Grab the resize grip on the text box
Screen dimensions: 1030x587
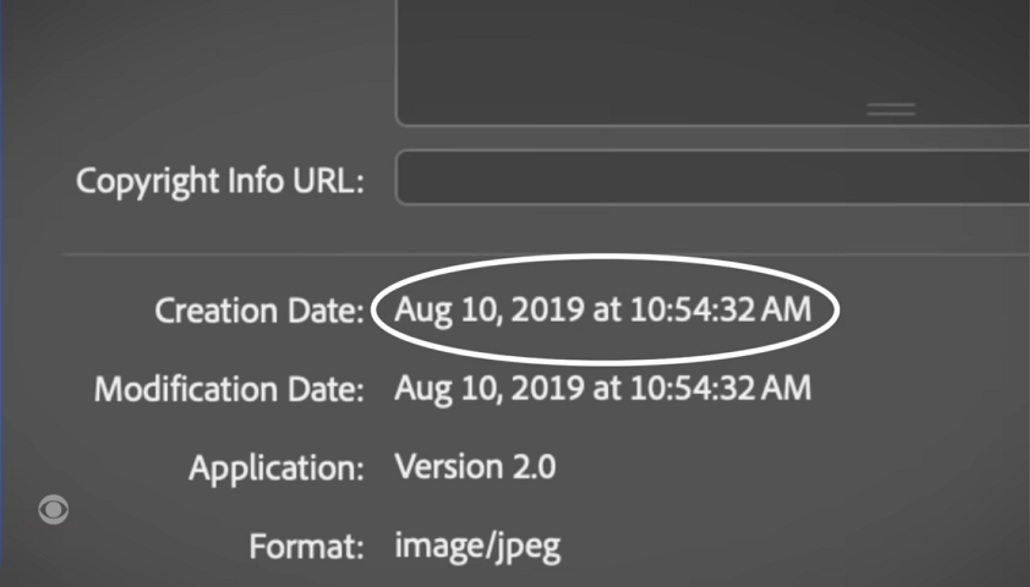point(890,110)
